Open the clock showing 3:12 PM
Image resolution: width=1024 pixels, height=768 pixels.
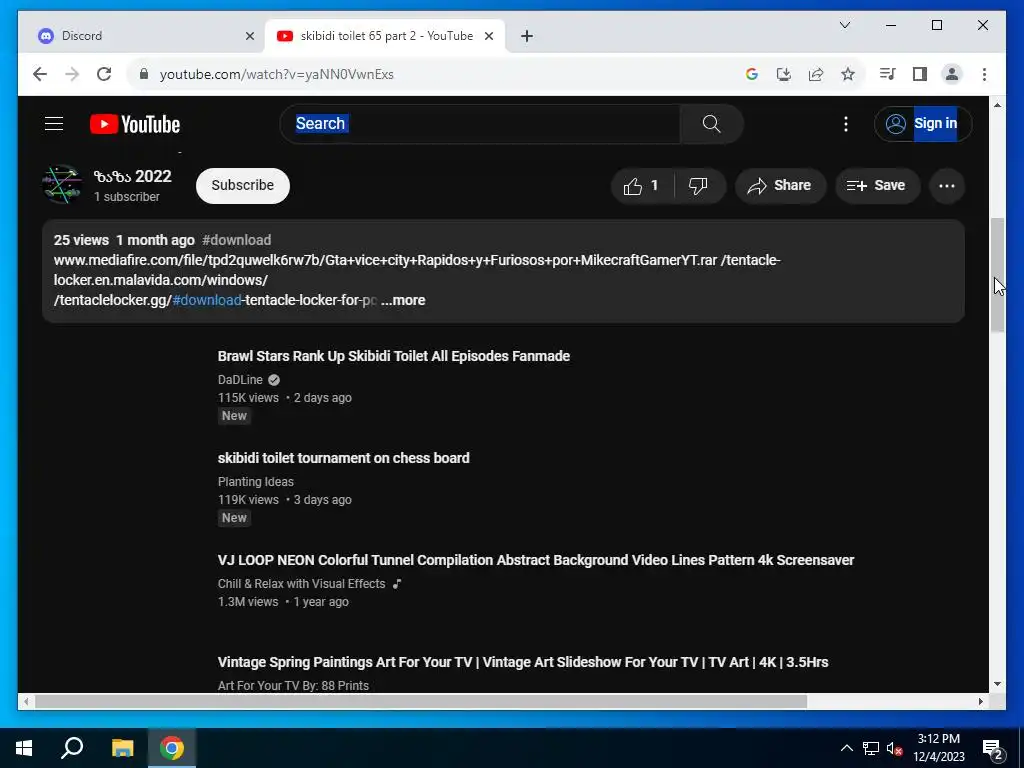point(938,748)
